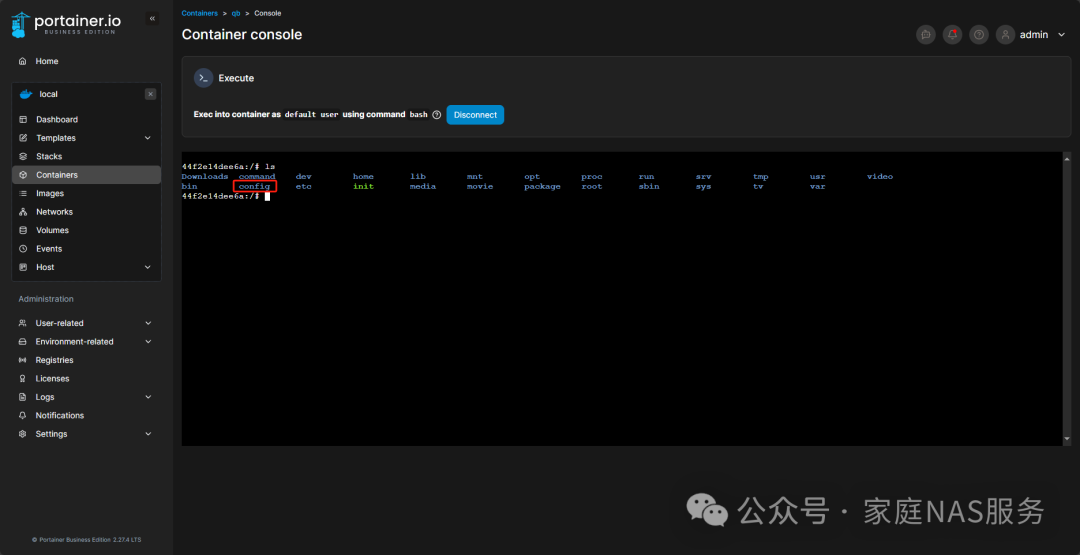The height and width of the screenshot is (555, 1080).
Task: Click the Portainer.io logo
Action: coord(66,24)
